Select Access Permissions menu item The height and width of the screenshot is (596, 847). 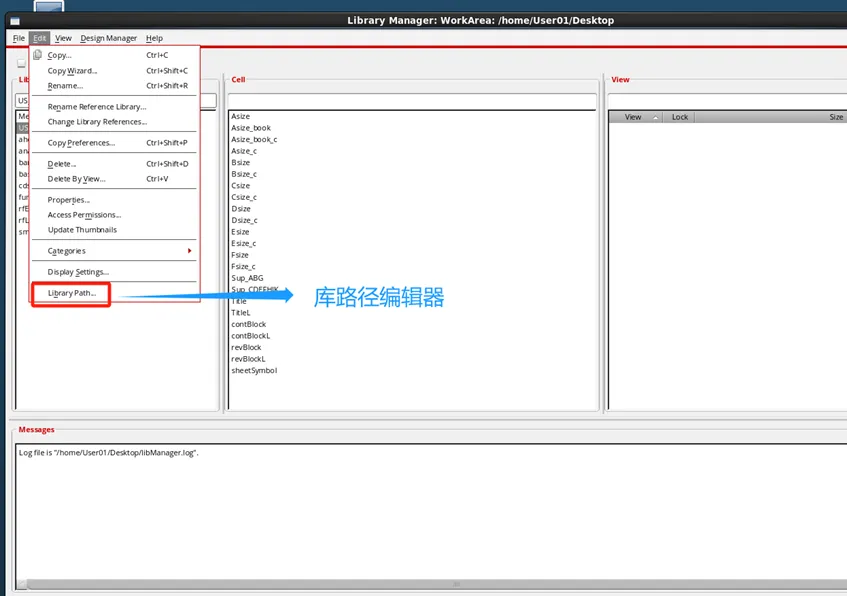pos(84,215)
